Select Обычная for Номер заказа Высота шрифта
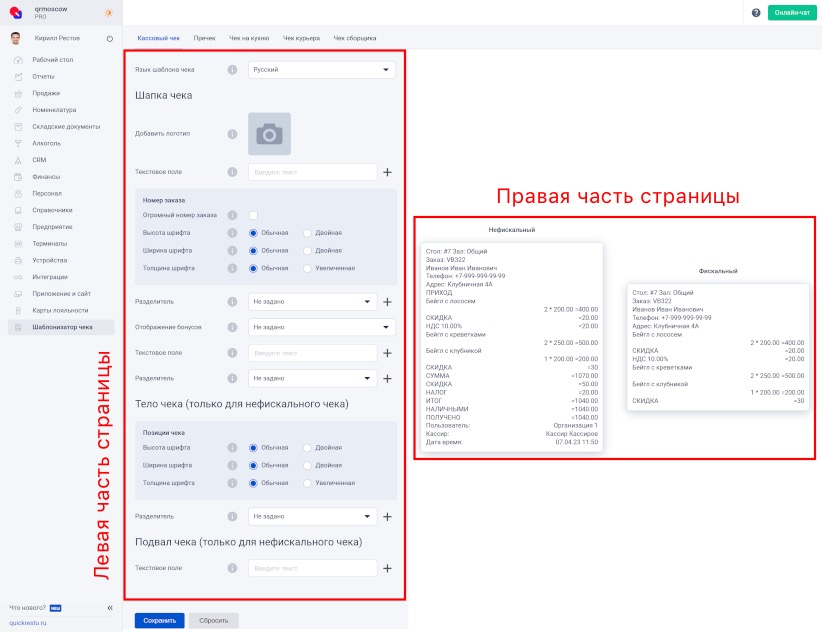Image resolution: width=822 pixels, height=632 pixels. point(253,233)
